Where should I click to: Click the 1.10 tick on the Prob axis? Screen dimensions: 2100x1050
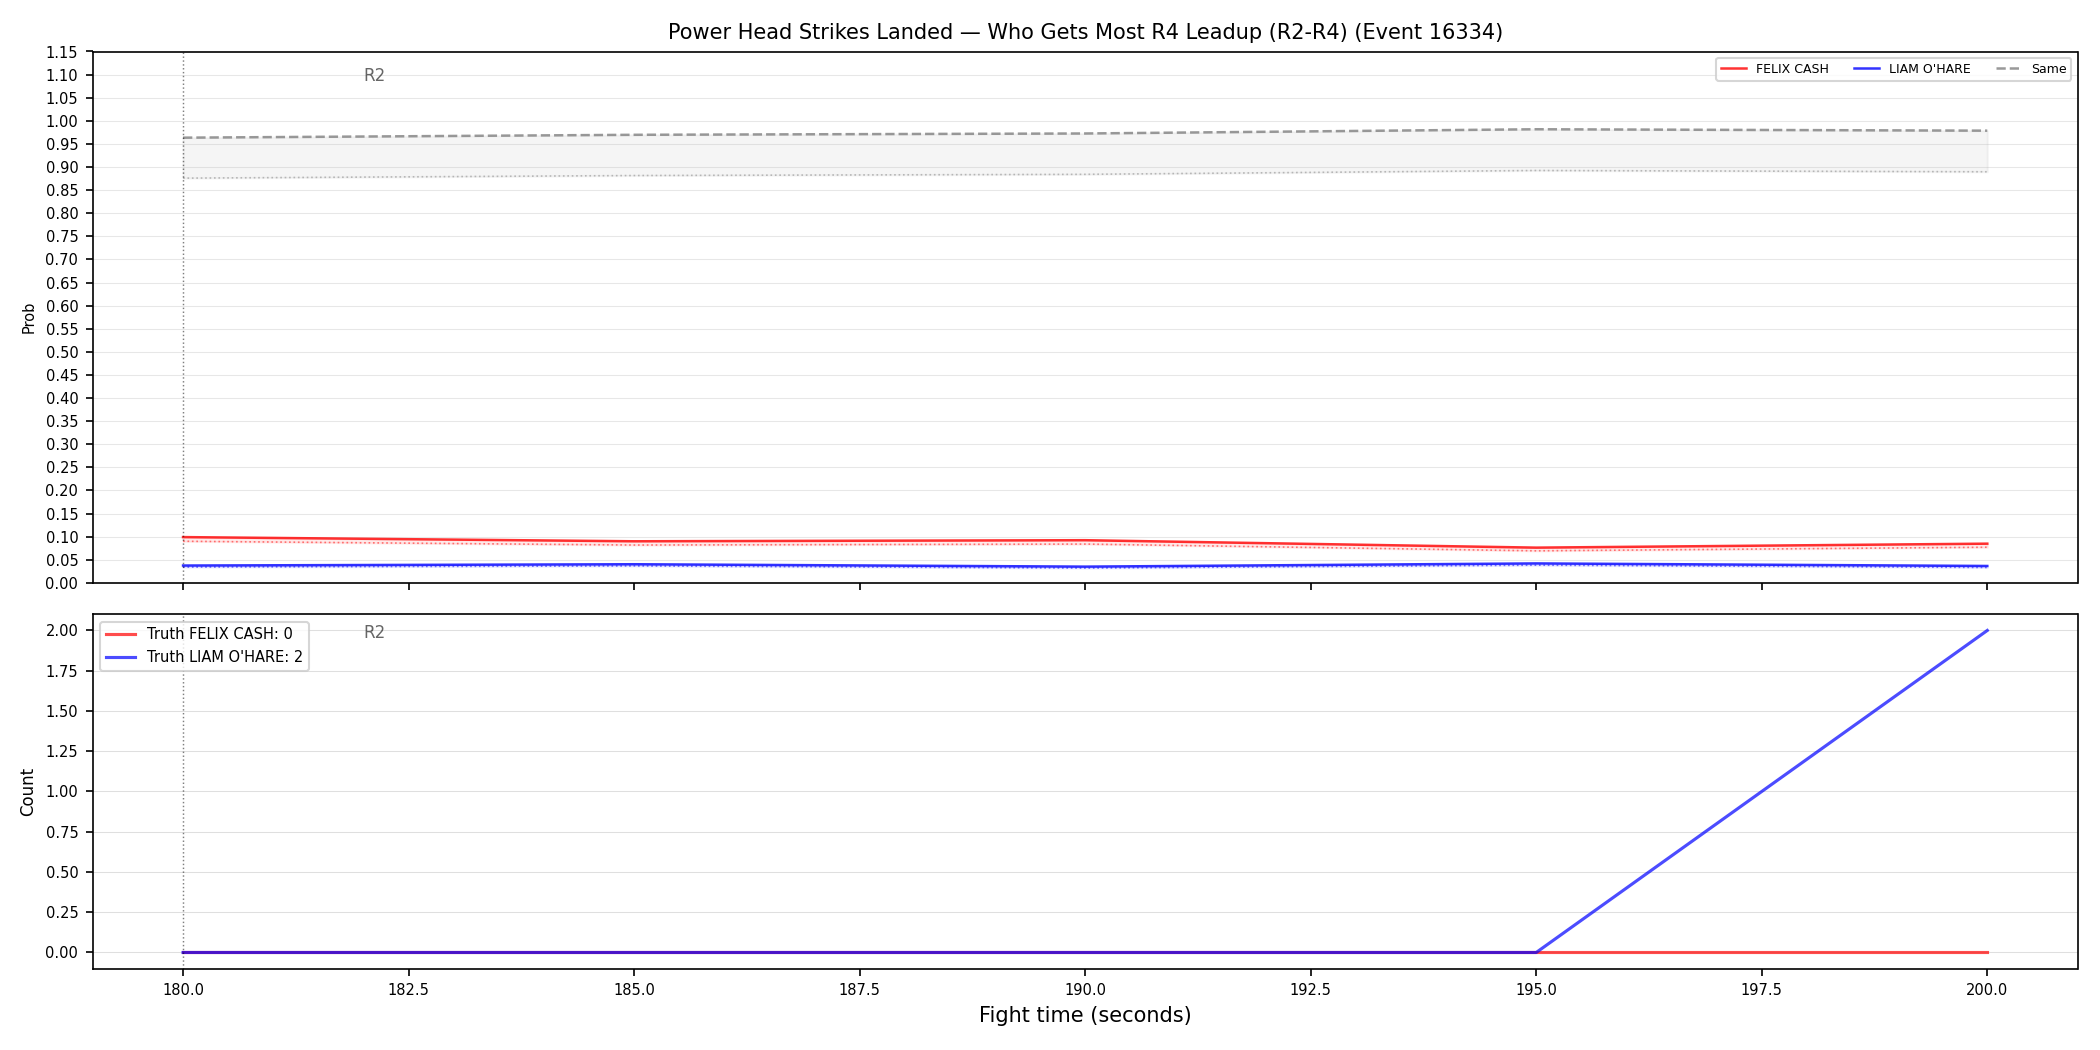click(x=62, y=75)
